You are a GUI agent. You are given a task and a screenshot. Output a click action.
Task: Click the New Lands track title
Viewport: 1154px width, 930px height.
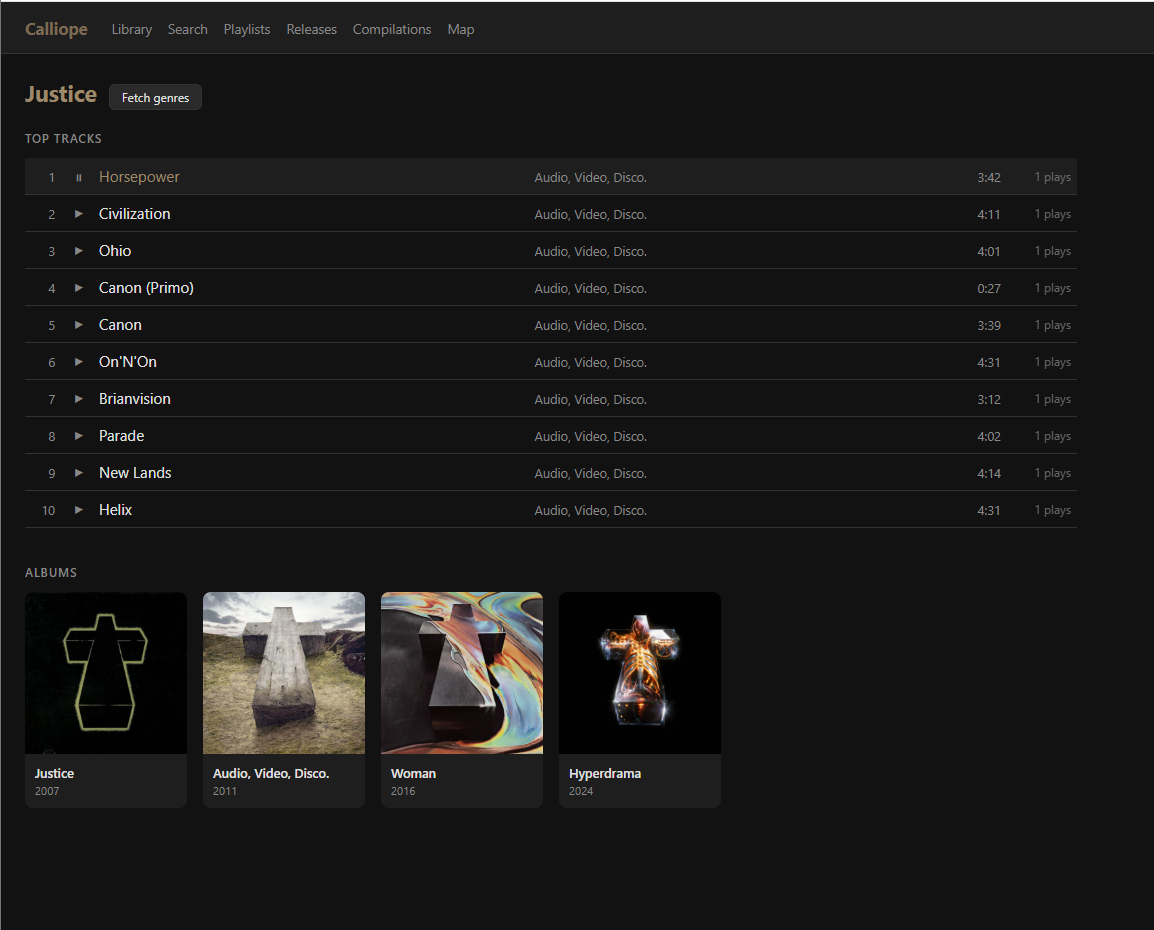coord(135,473)
